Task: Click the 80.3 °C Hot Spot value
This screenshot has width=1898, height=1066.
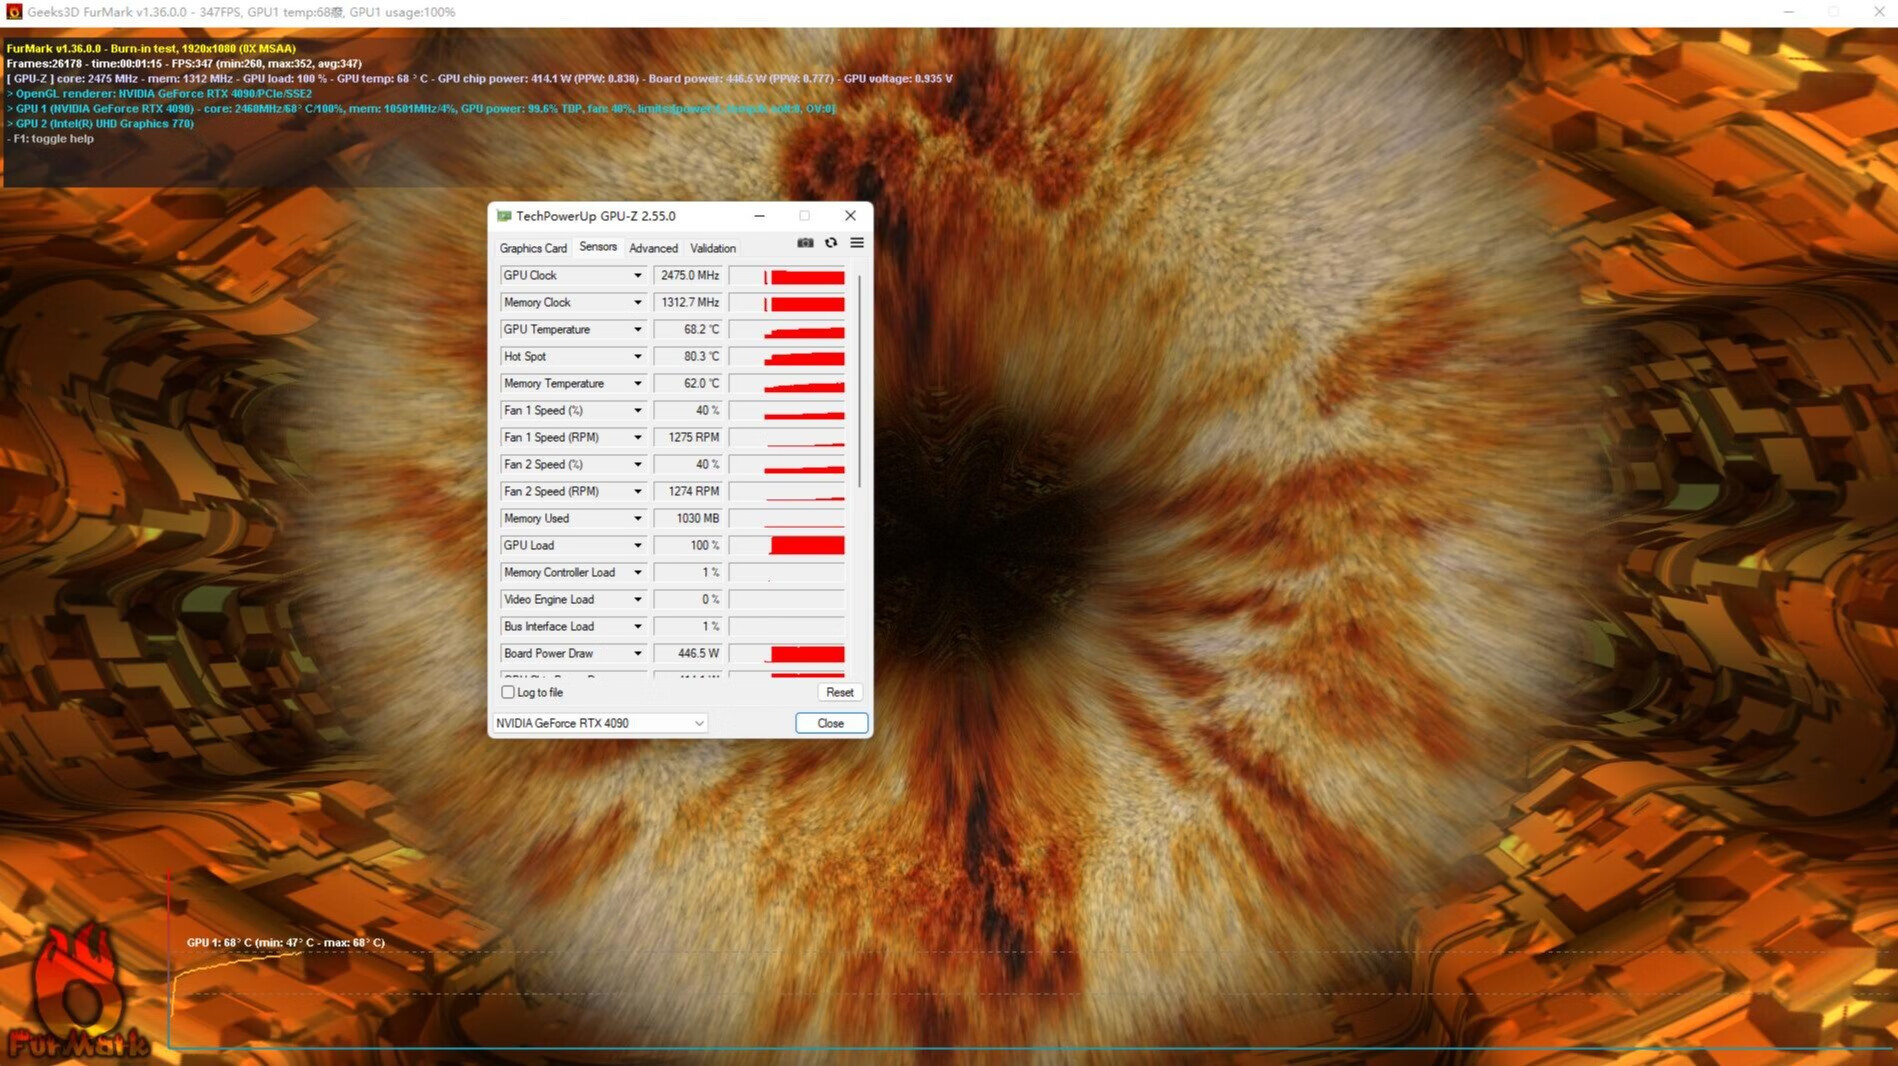Action: 688,356
